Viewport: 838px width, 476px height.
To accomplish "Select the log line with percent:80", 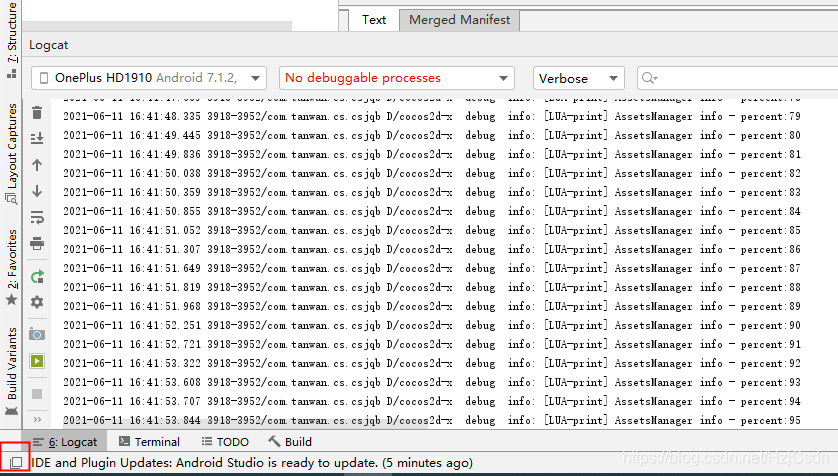I will point(432,135).
